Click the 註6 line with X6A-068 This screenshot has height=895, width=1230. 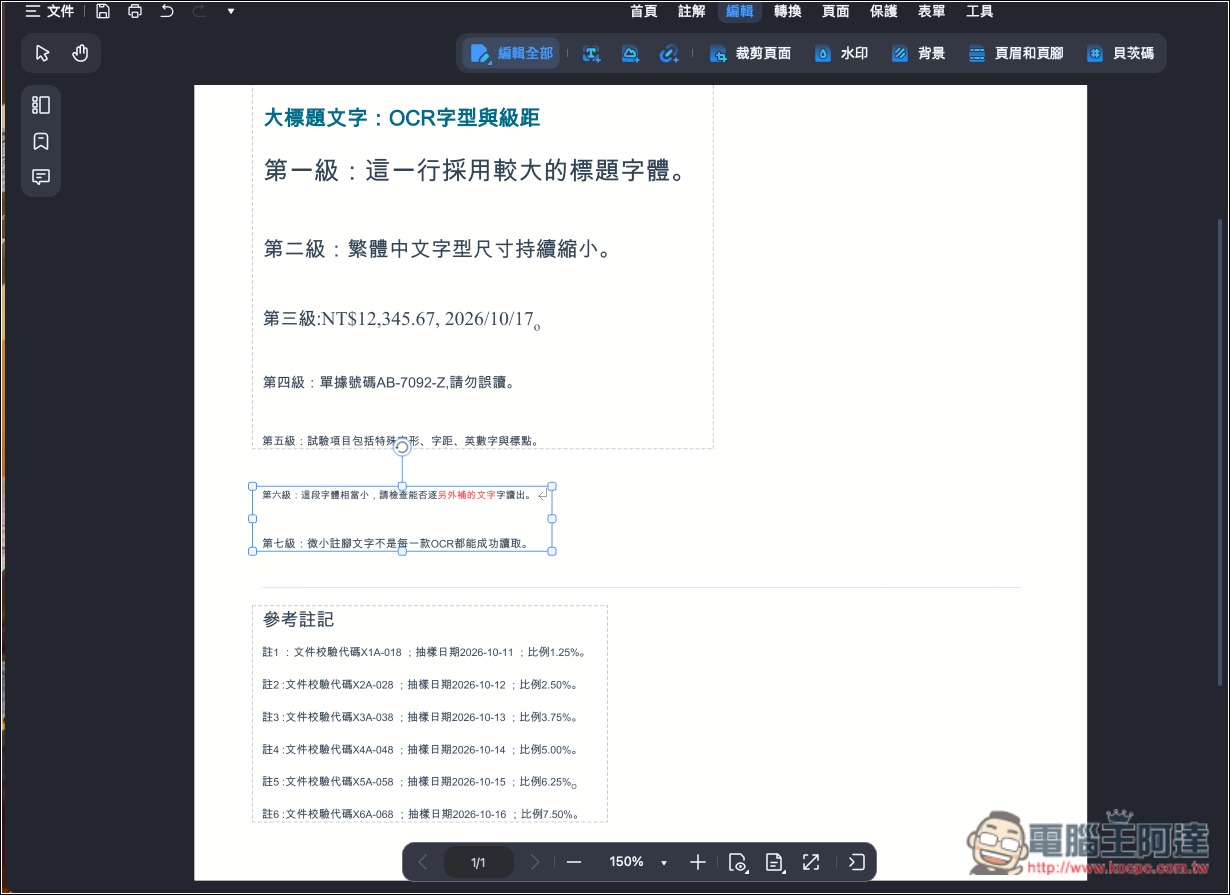[420, 814]
